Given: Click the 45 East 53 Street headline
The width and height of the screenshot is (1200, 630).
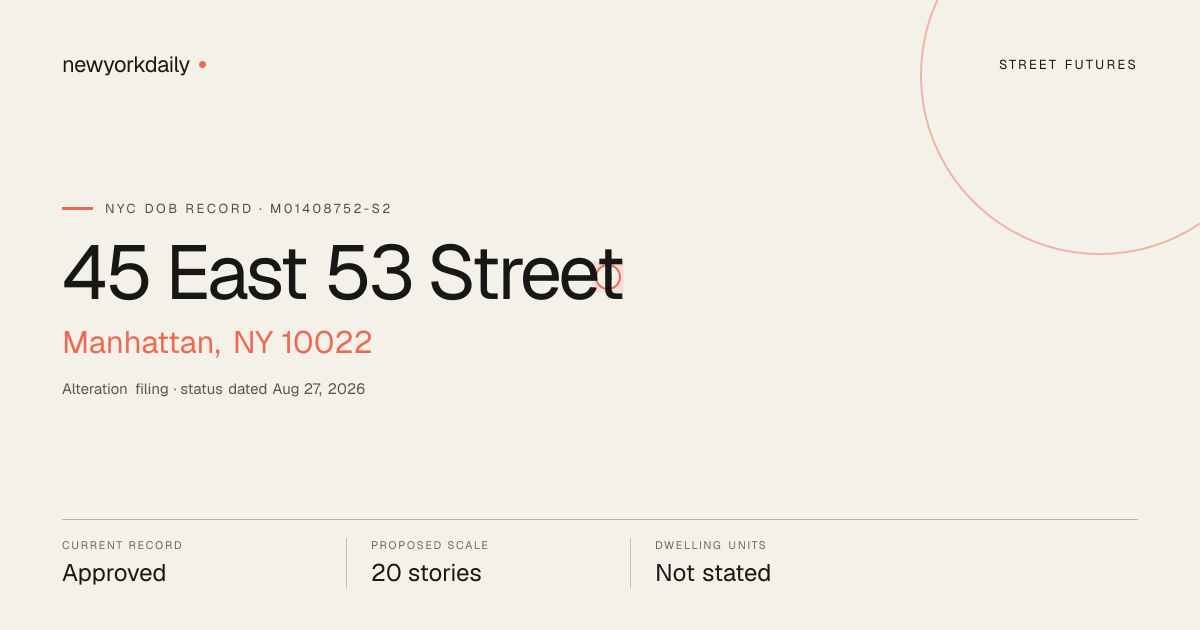Looking at the screenshot, I should (342, 273).
